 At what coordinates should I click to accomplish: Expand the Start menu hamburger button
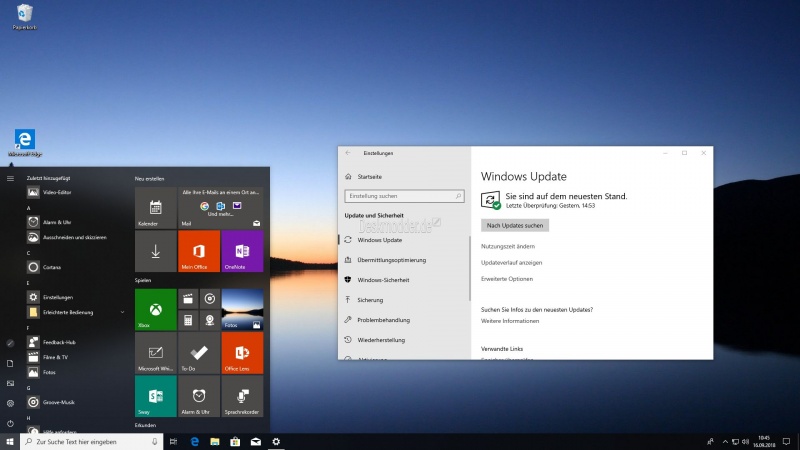click(10, 179)
